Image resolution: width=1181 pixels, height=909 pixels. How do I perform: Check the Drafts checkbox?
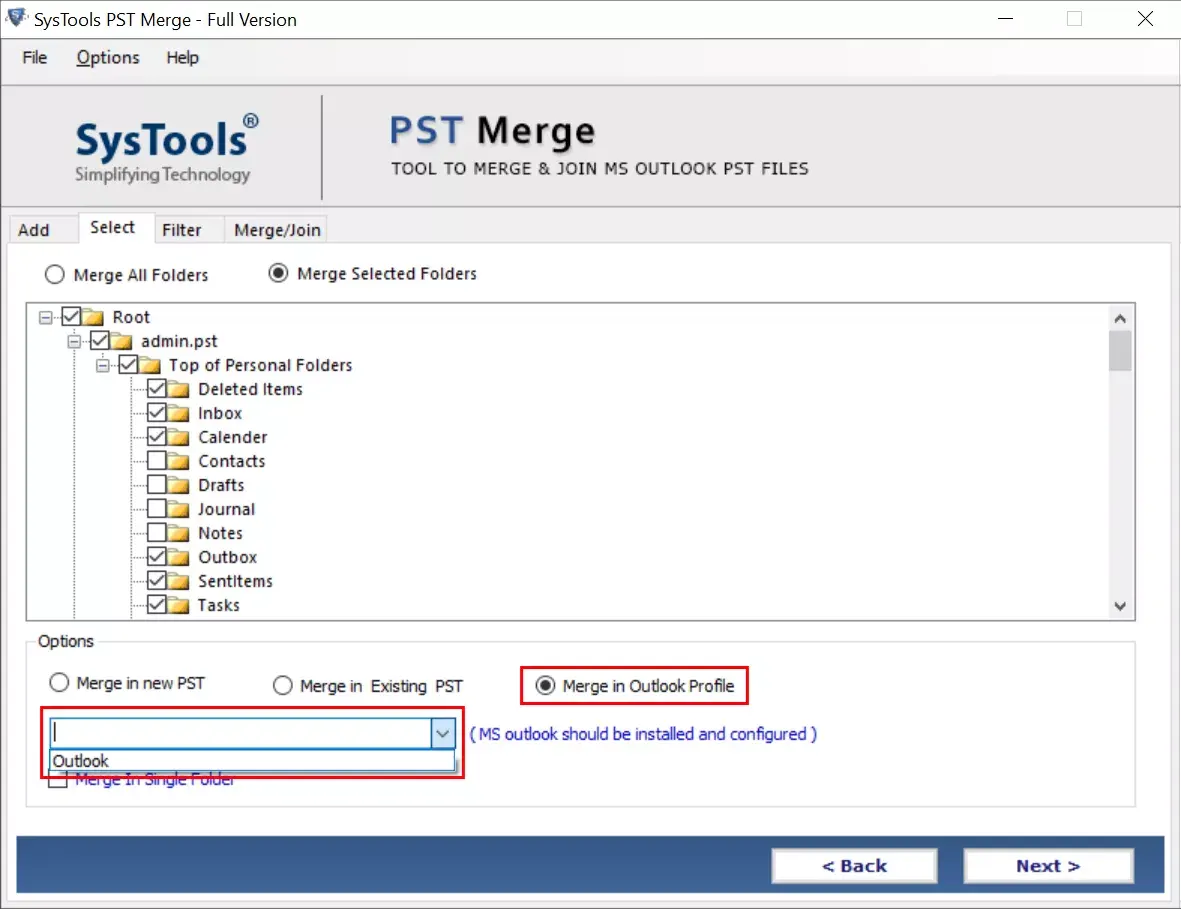coord(157,484)
